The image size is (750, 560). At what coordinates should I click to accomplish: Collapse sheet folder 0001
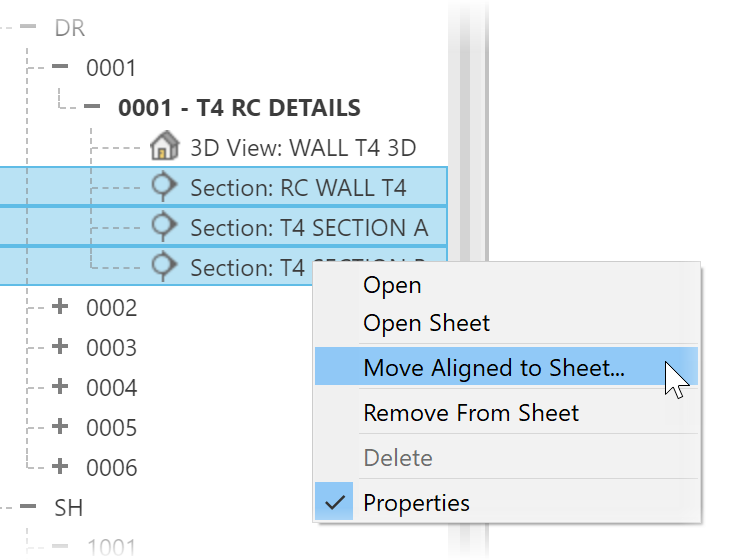tap(60, 66)
